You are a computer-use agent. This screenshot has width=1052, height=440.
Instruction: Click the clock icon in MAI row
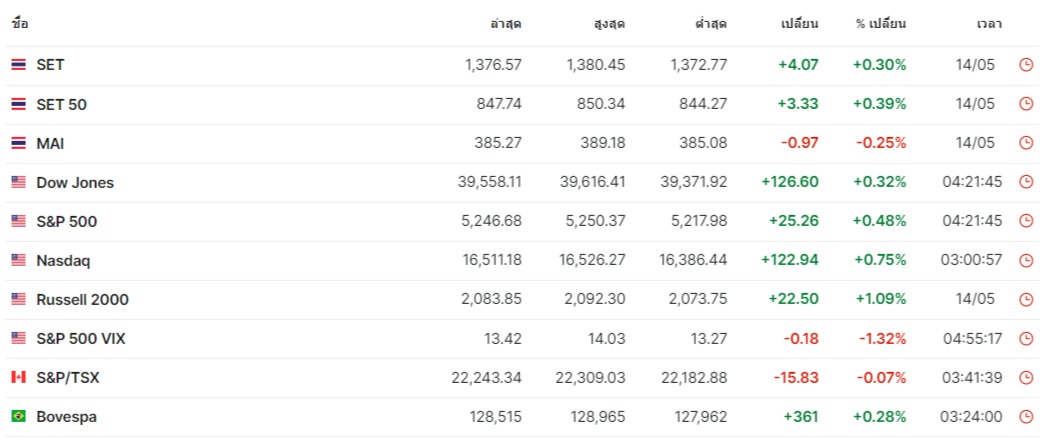[1025, 143]
